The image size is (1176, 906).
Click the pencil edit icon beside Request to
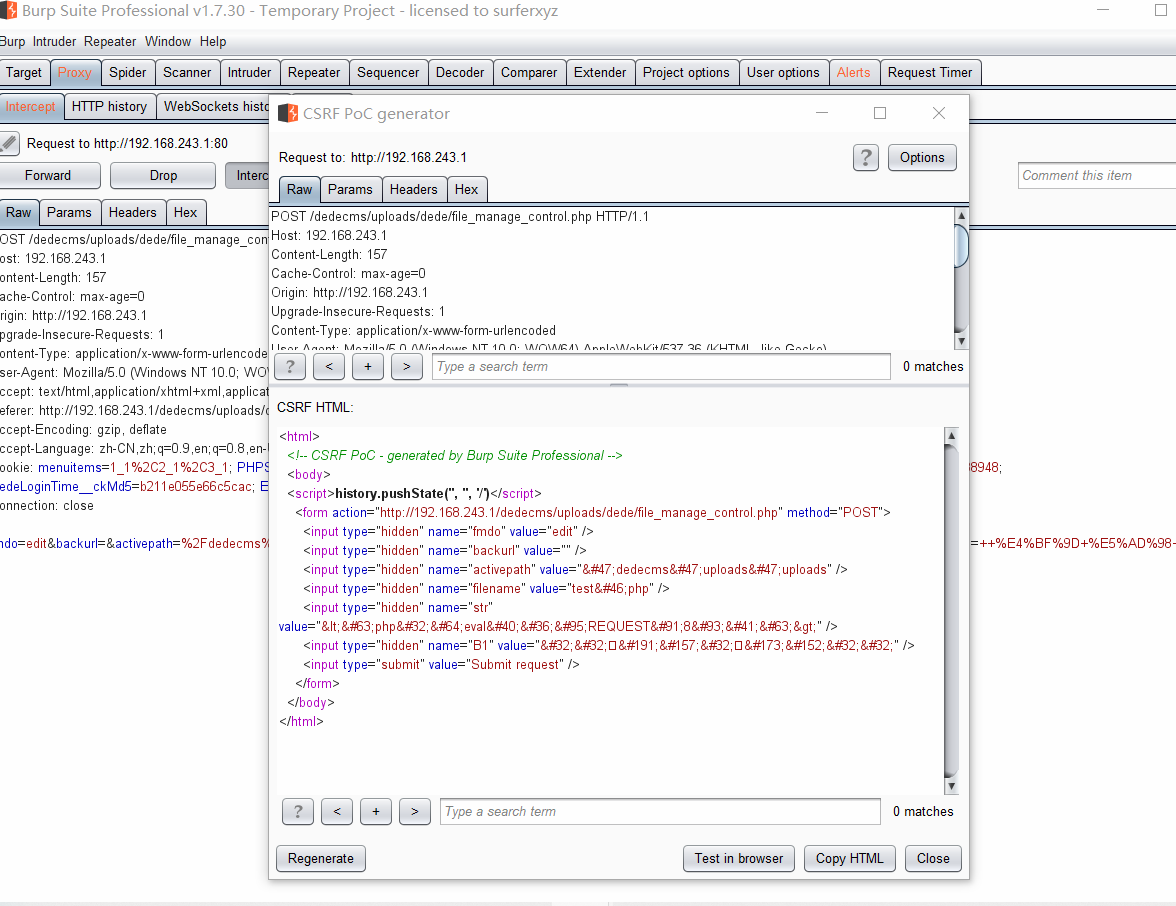click(x=9, y=142)
